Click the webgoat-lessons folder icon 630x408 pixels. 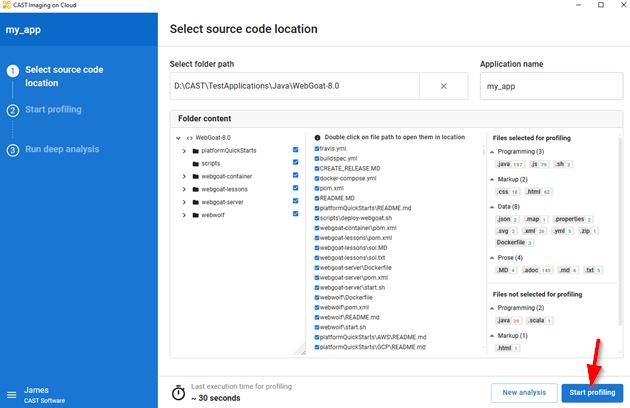tap(196, 189)
